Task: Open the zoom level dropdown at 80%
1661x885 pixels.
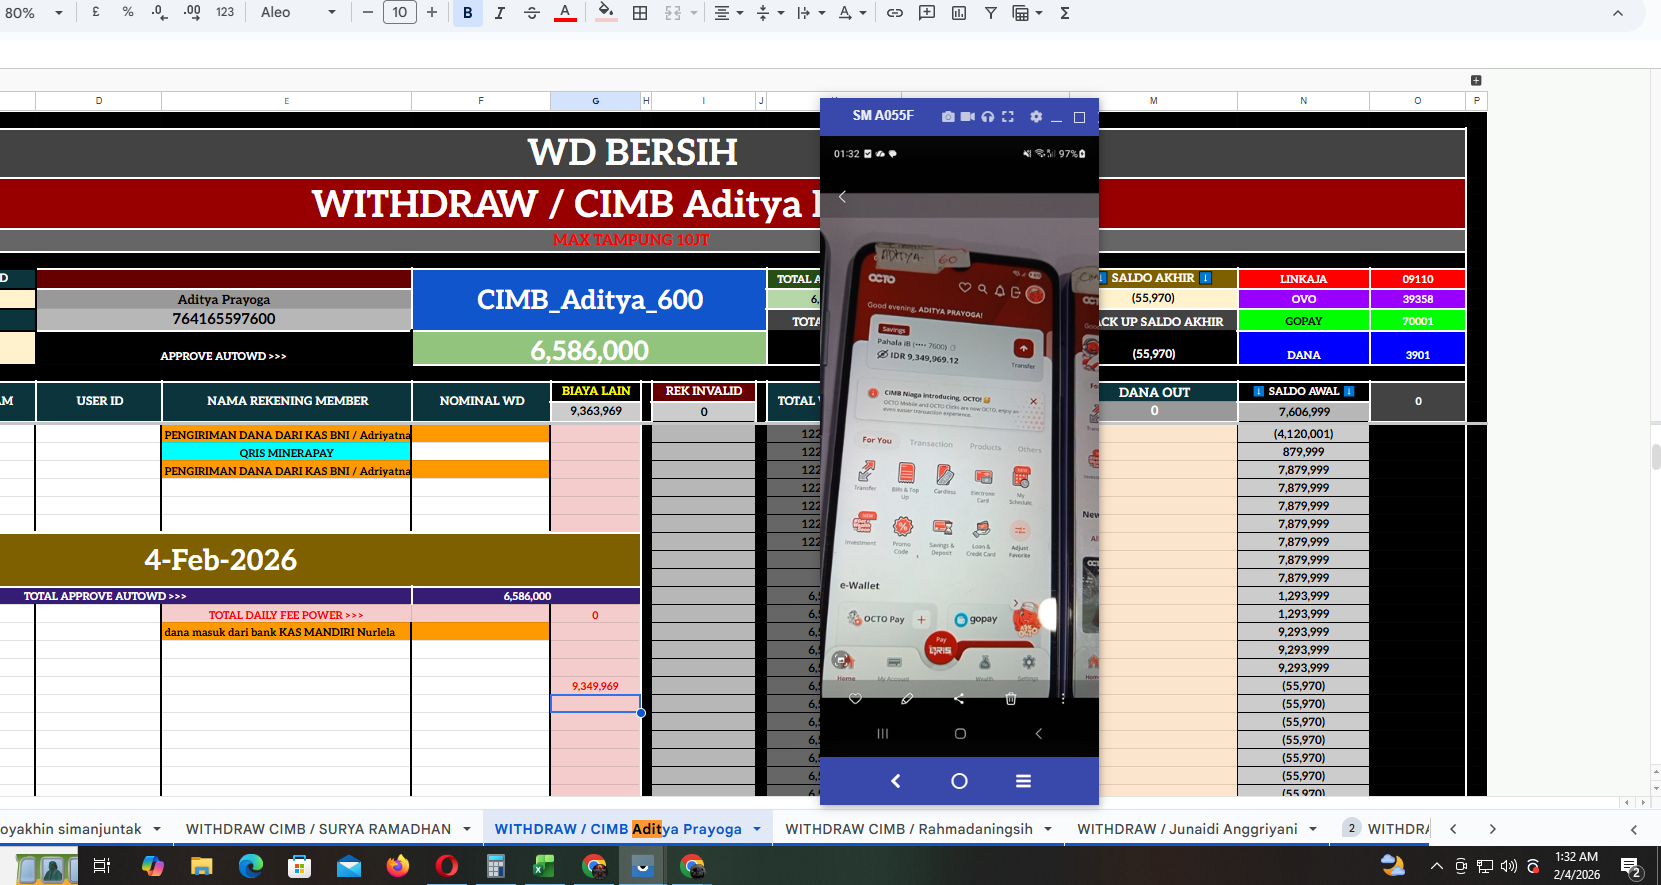Action: coord(33,13)
